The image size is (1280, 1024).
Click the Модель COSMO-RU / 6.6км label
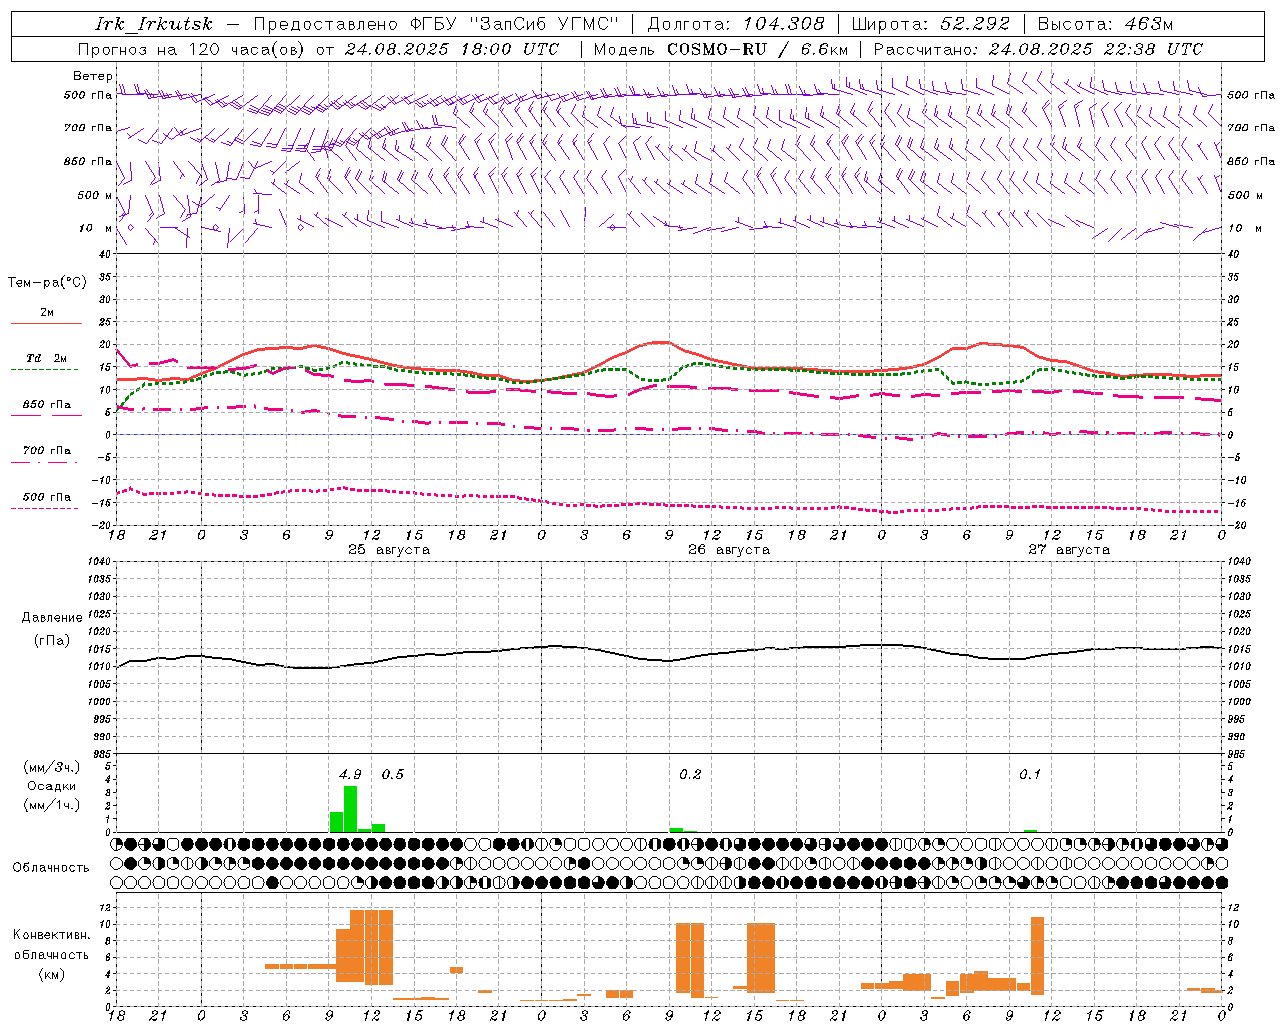[721, 49]
